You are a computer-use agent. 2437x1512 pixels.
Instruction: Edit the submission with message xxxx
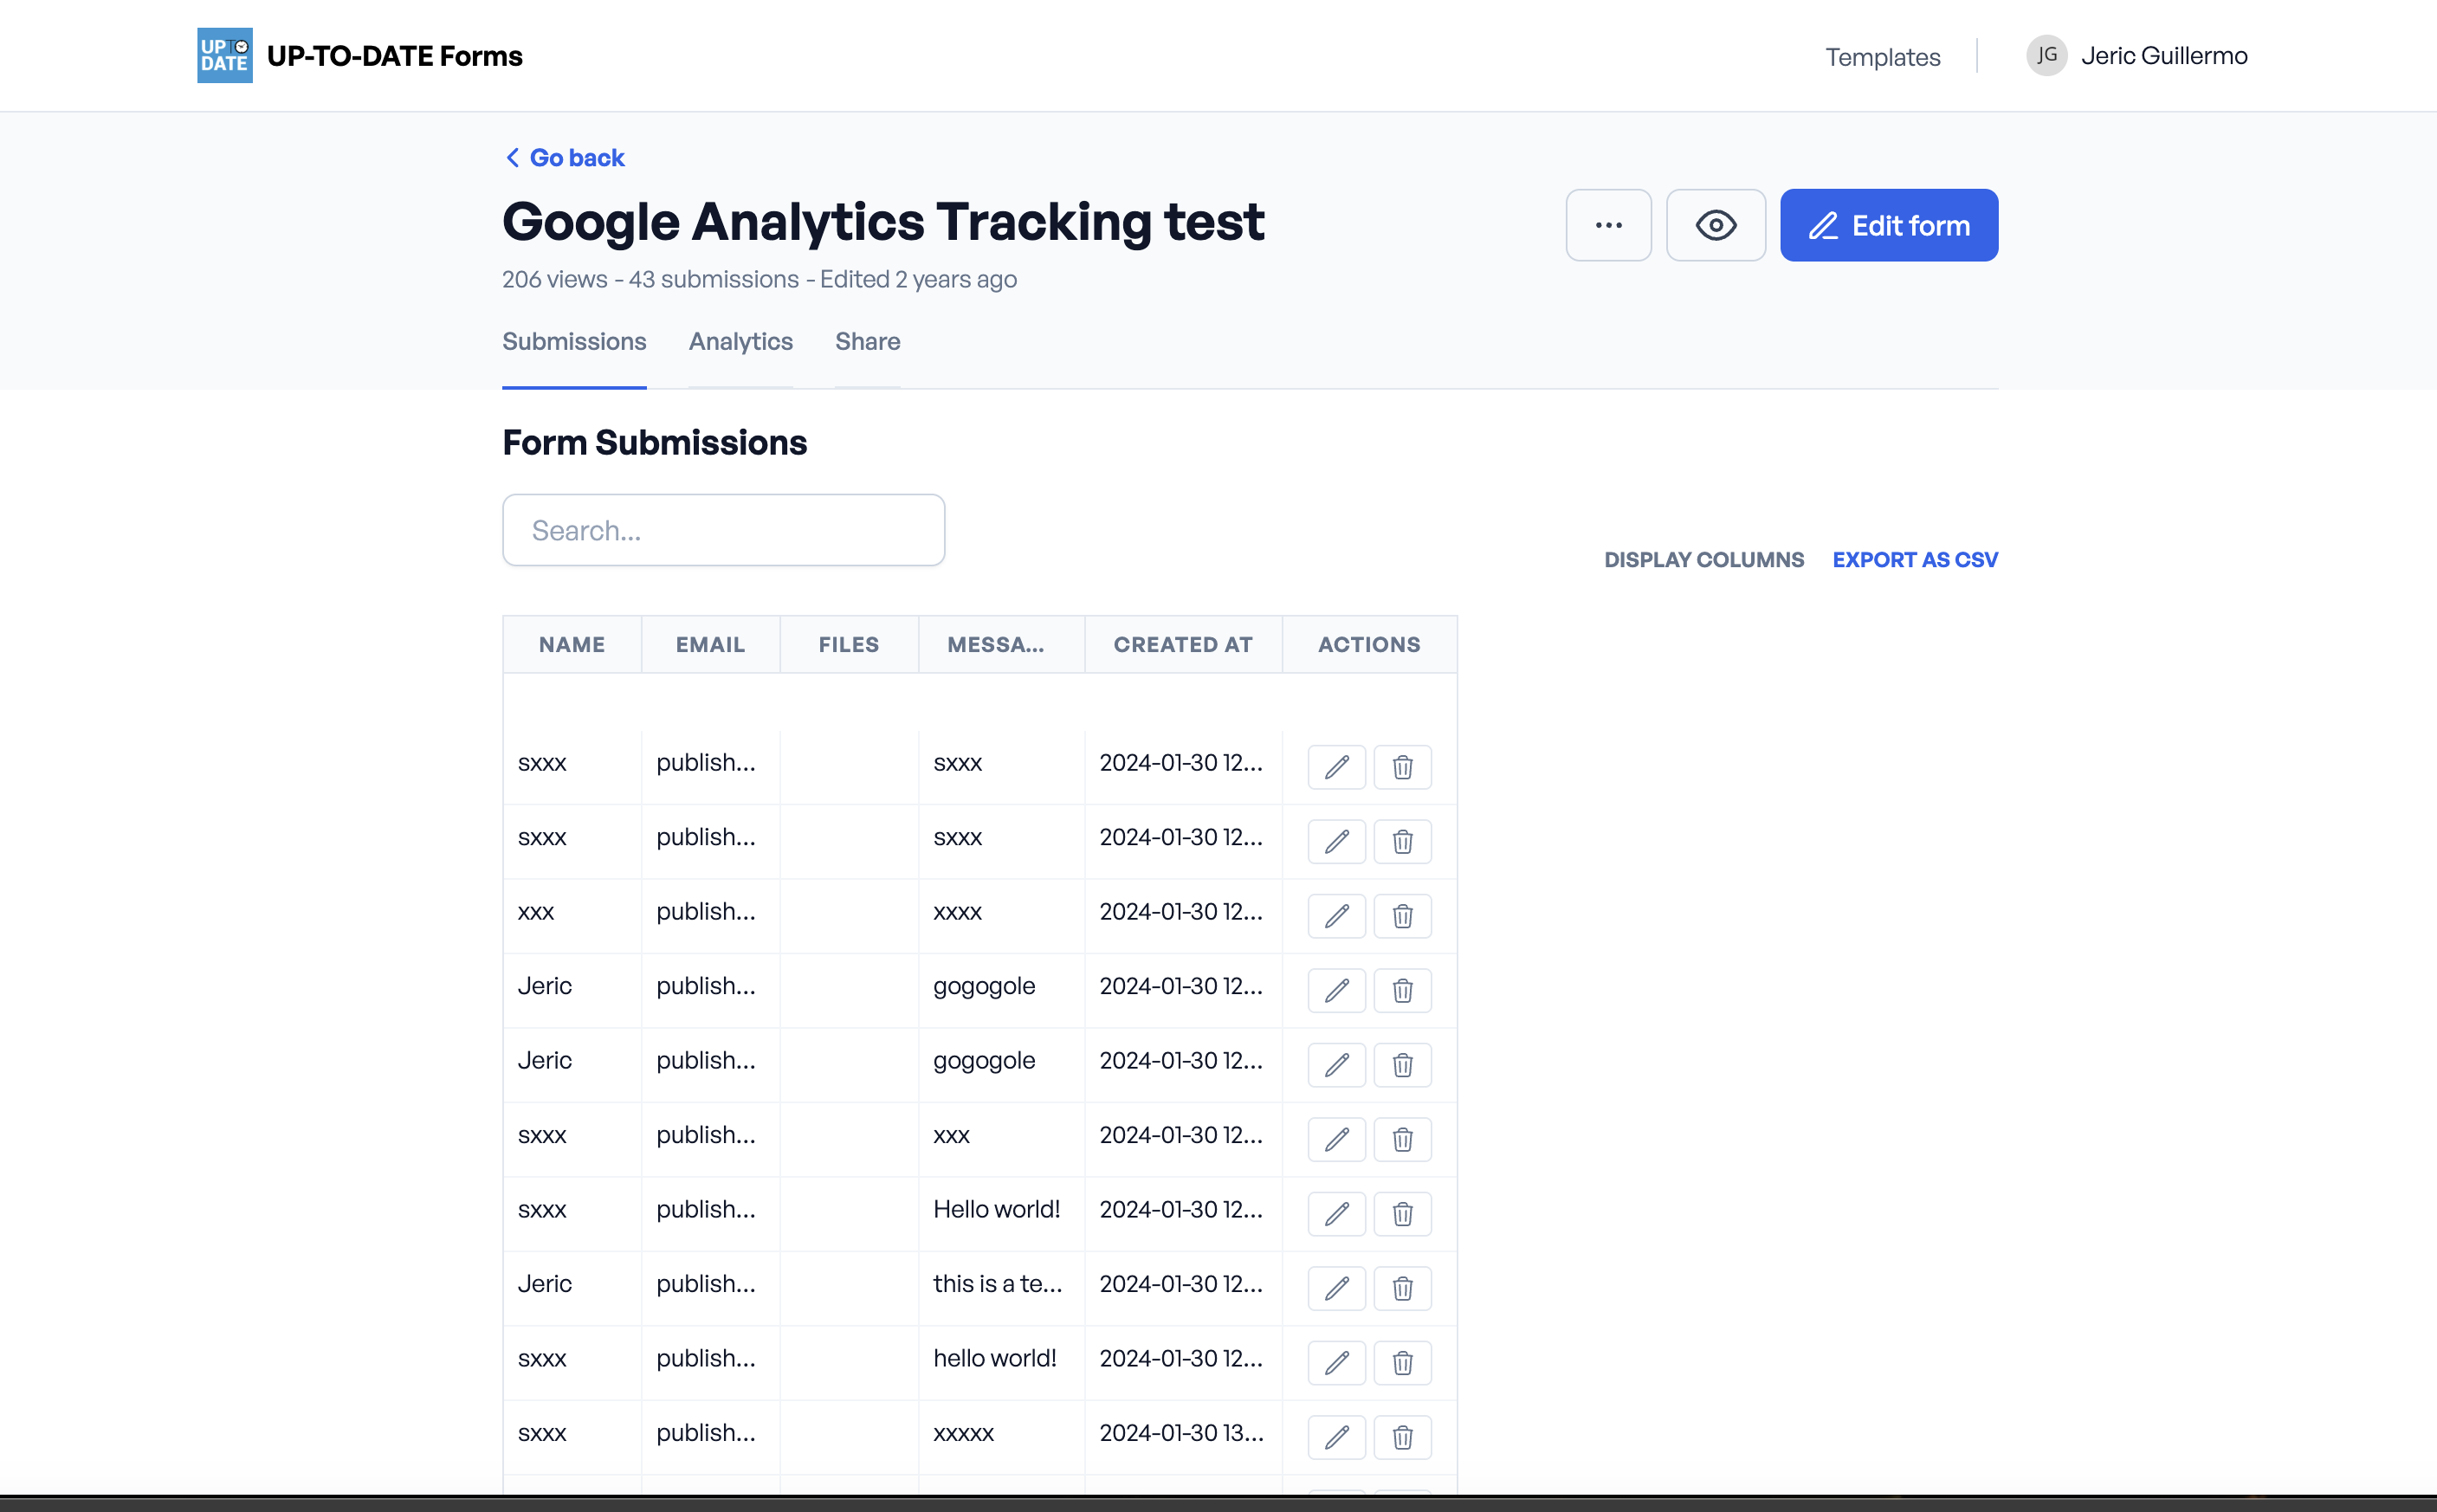click(1336, 916)
